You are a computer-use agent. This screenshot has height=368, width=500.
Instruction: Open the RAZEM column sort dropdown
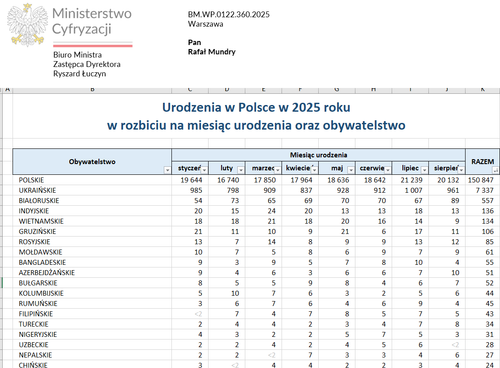point(496,170)
